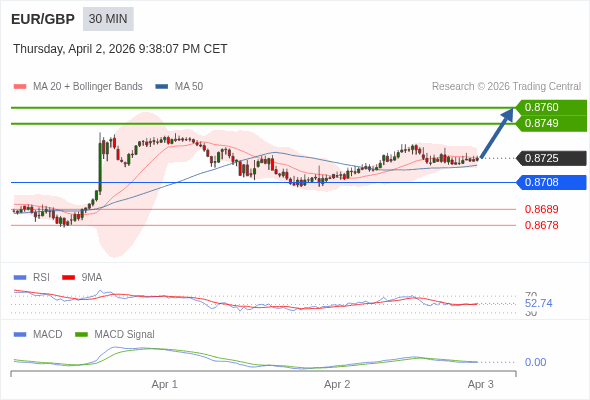Click the RSI value 52.74

(538, 303)
